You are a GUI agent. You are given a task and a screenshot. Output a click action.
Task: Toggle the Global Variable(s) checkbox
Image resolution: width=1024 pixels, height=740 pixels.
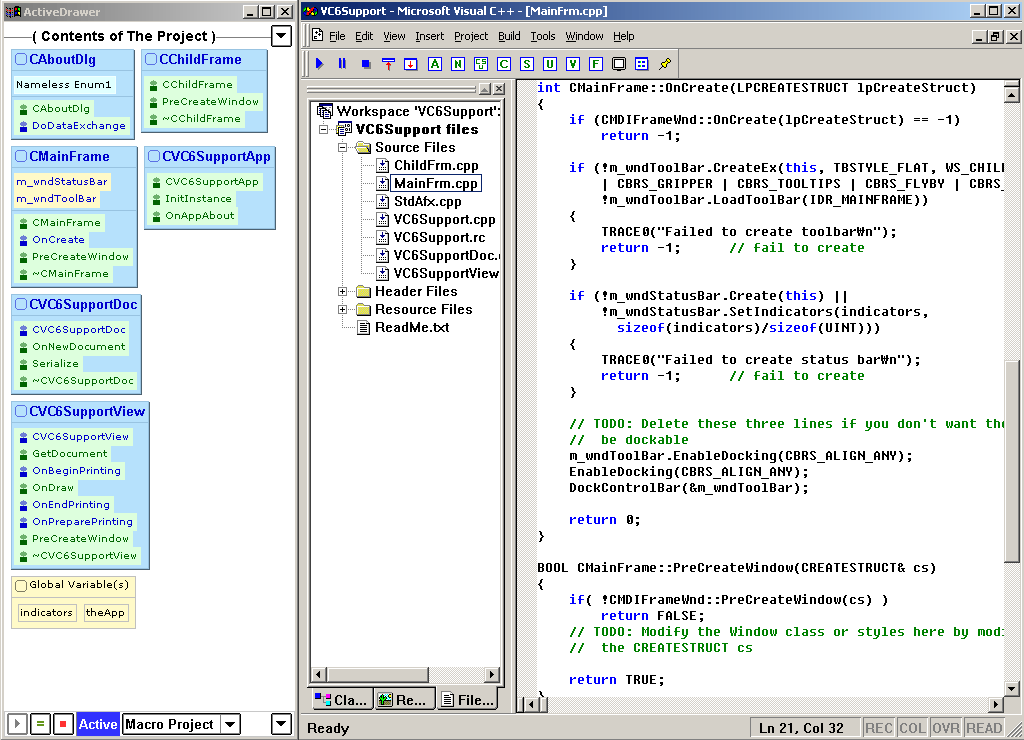[21, 585]
